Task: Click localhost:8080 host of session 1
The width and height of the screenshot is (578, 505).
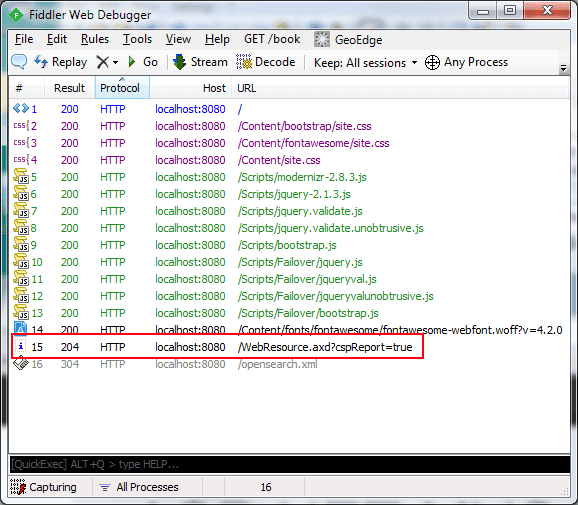Action: (x=190, y=109)
